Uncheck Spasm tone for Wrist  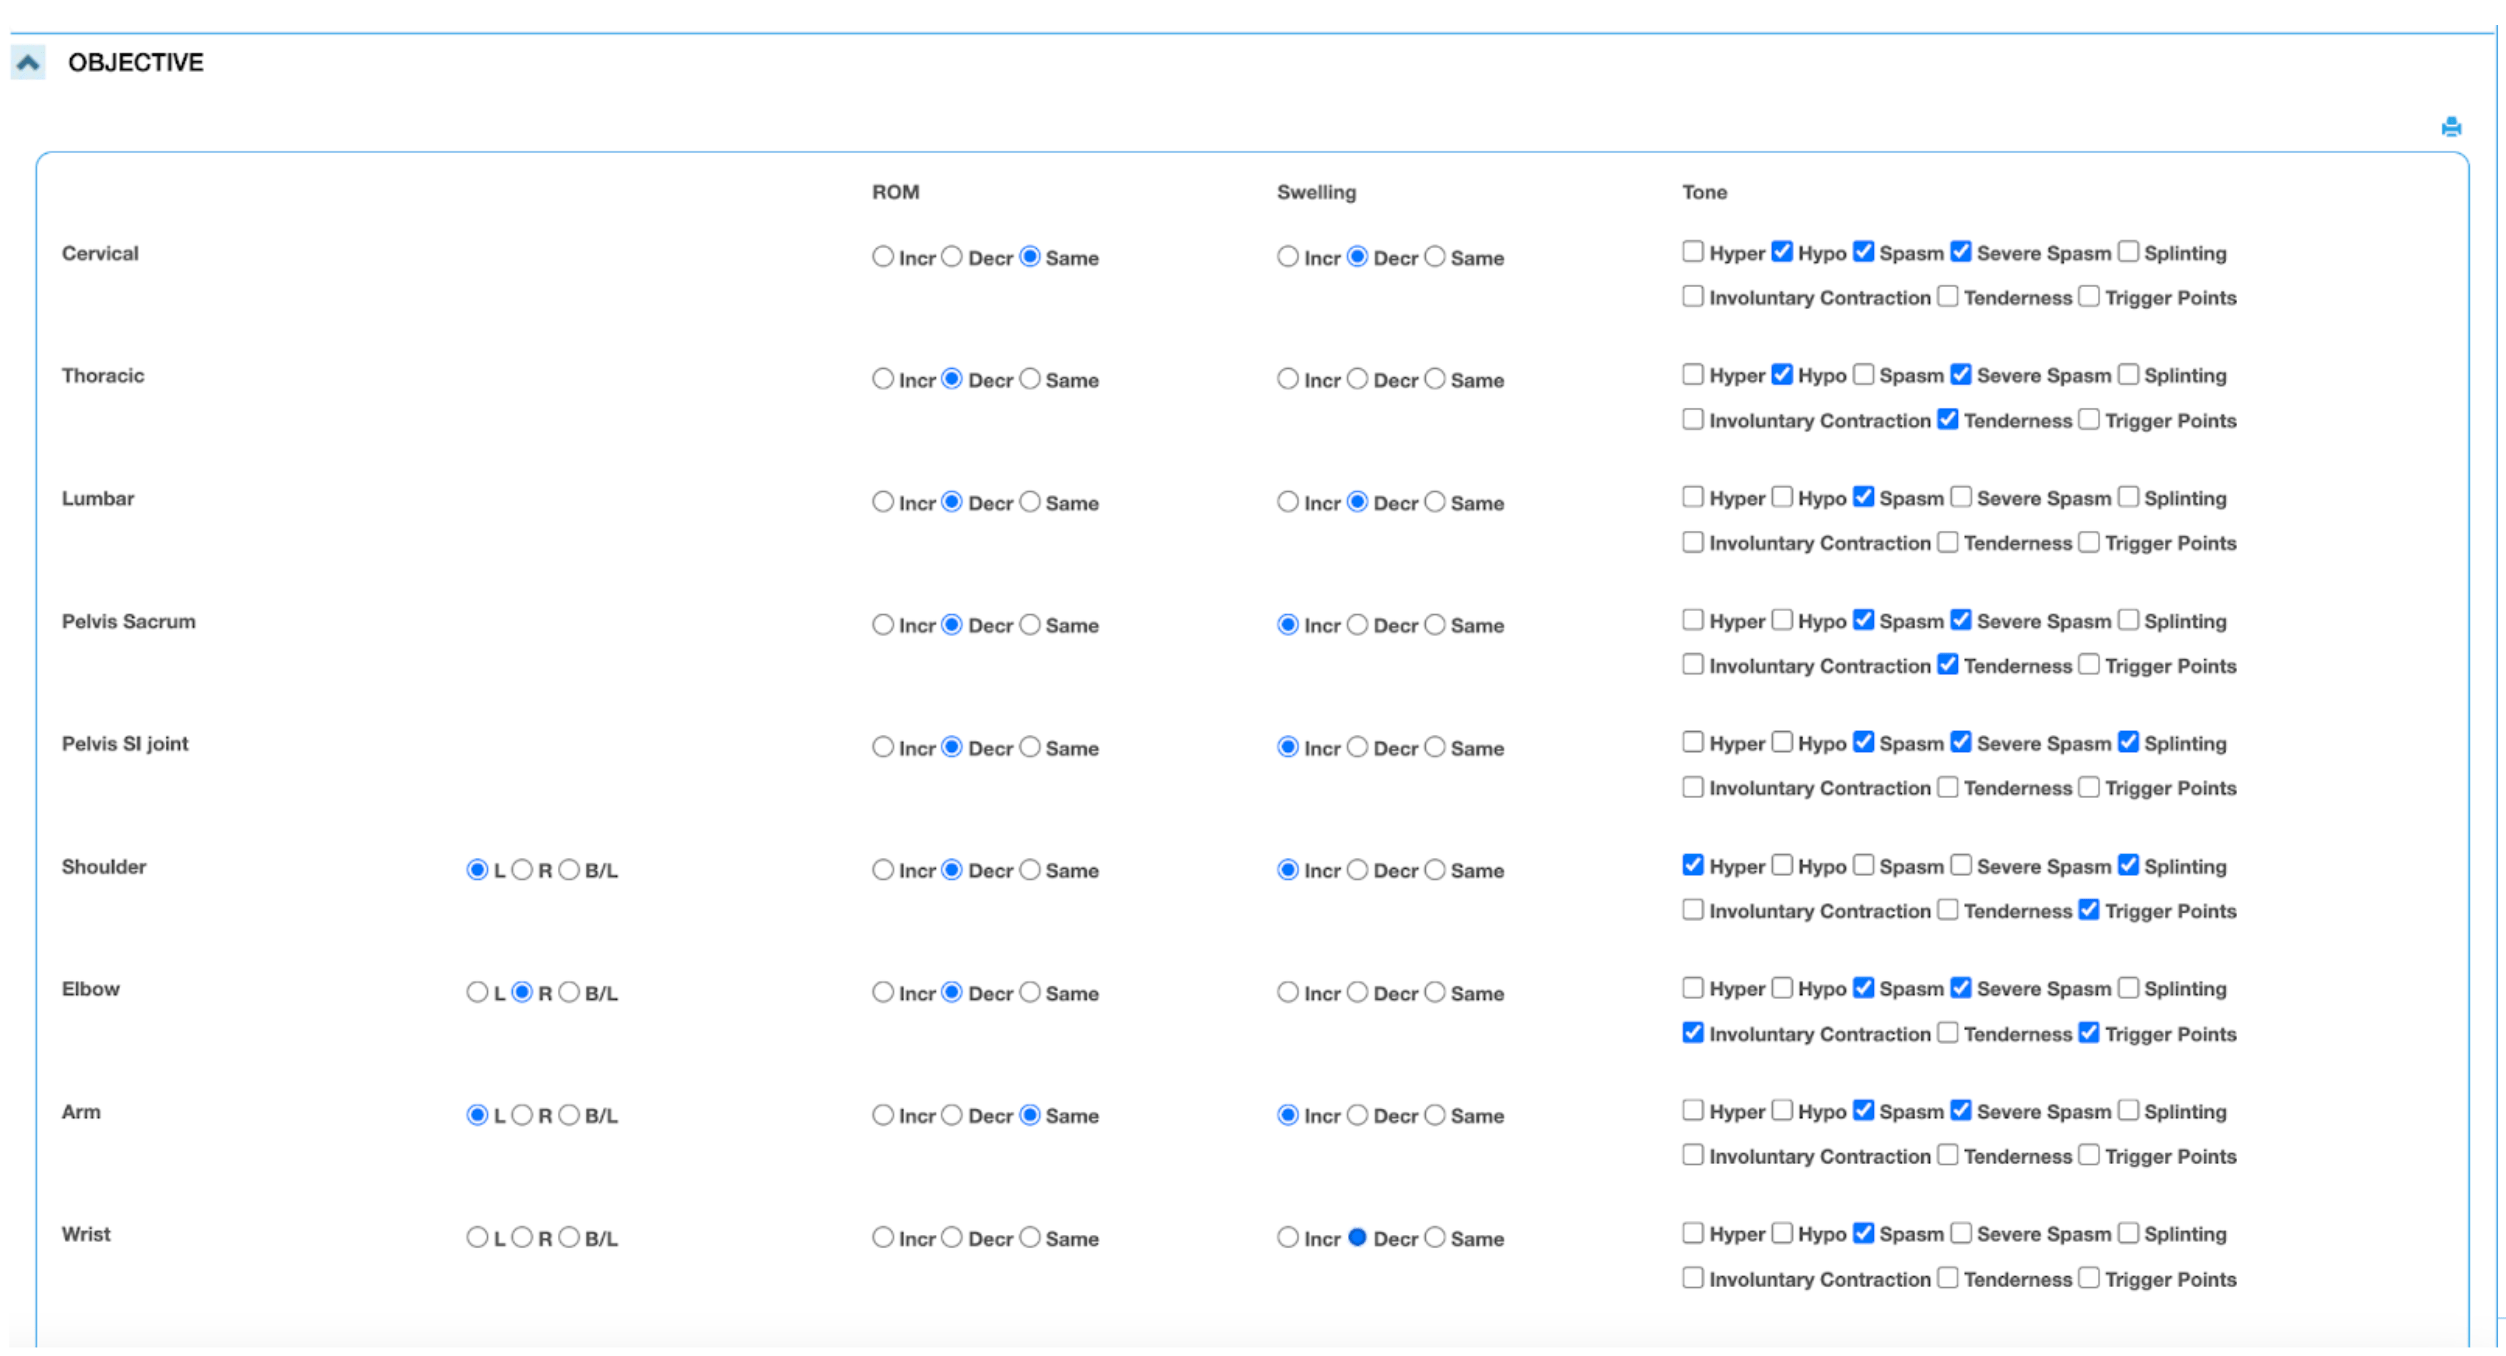[x=1863, y=1233]
